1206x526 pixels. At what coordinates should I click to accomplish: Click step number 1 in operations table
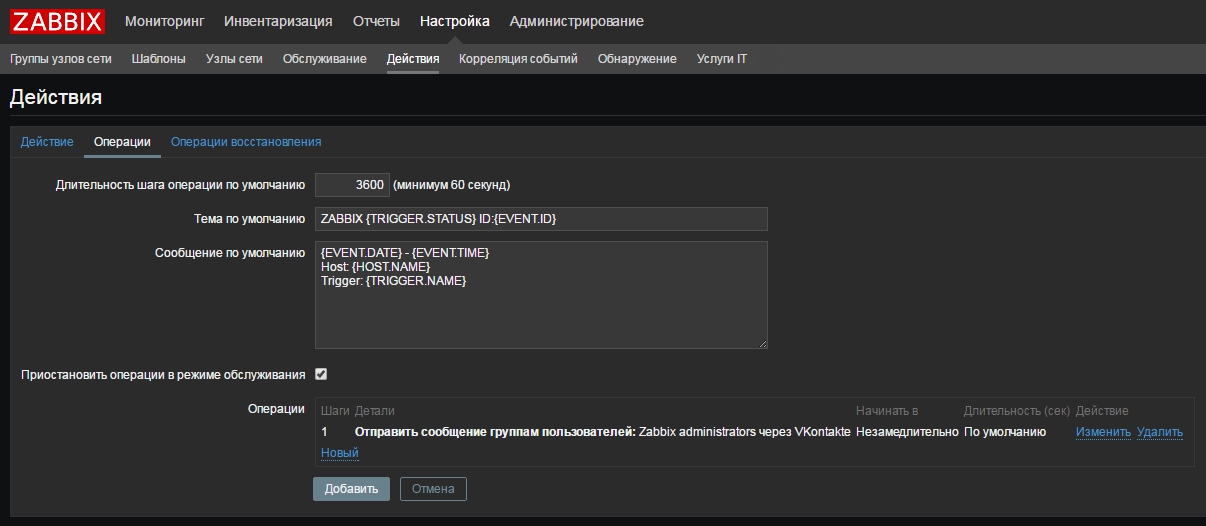[324, 432]
